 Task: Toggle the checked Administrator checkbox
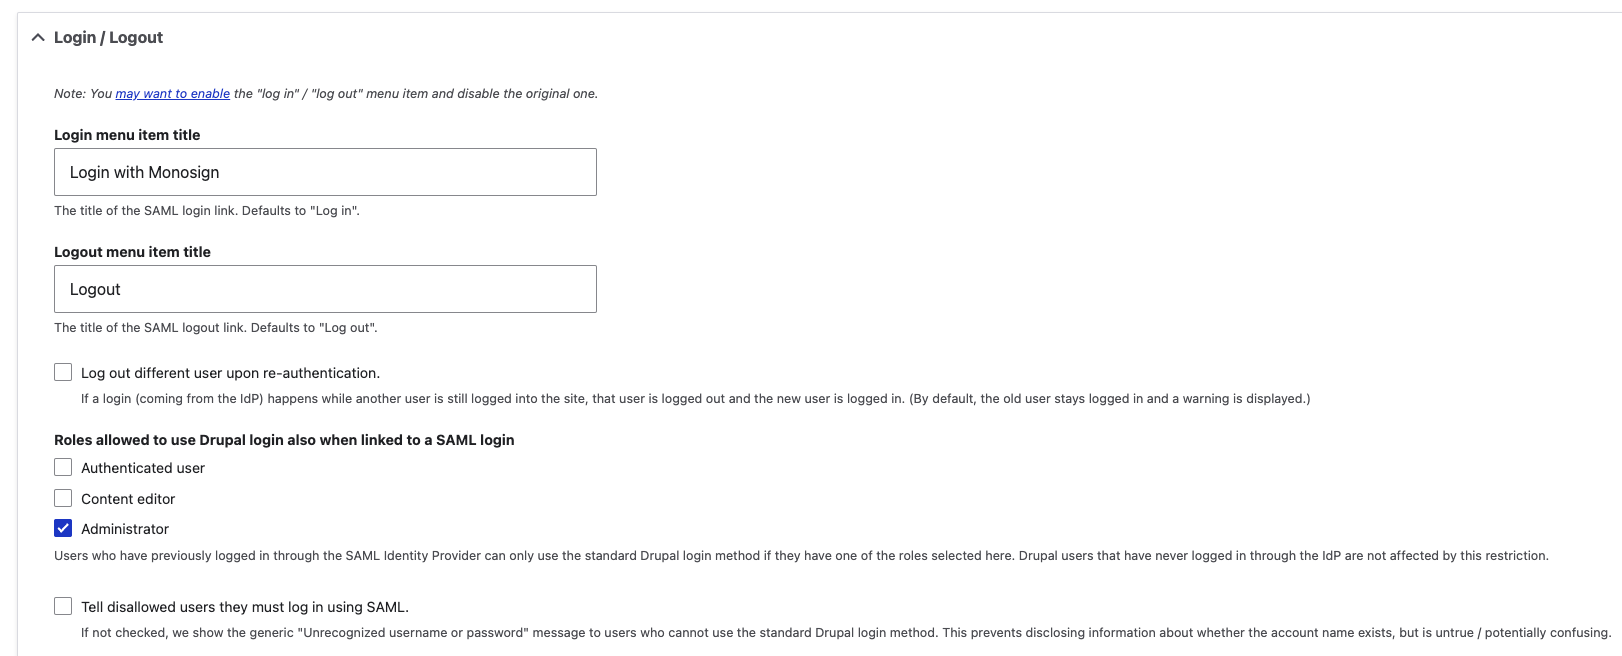pyautogui.click(x=62, y=528)
